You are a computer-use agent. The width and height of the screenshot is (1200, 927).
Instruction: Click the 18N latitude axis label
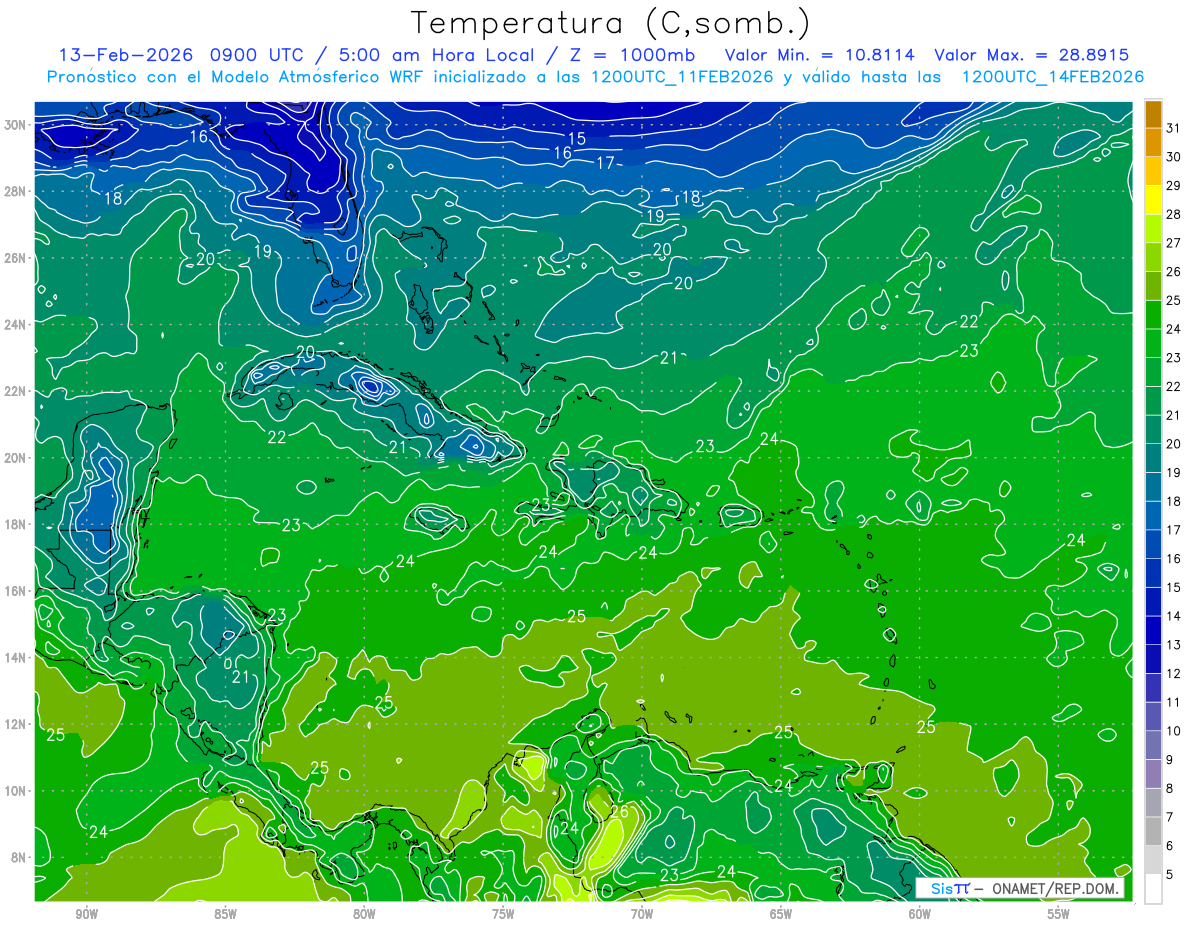click(x=15, y=524)
